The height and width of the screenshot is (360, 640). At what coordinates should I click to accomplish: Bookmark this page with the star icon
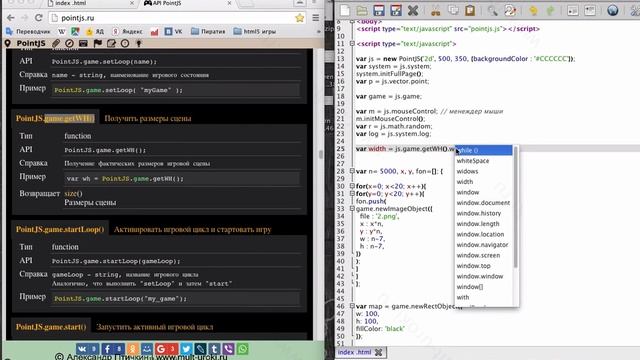pos(300,18)
